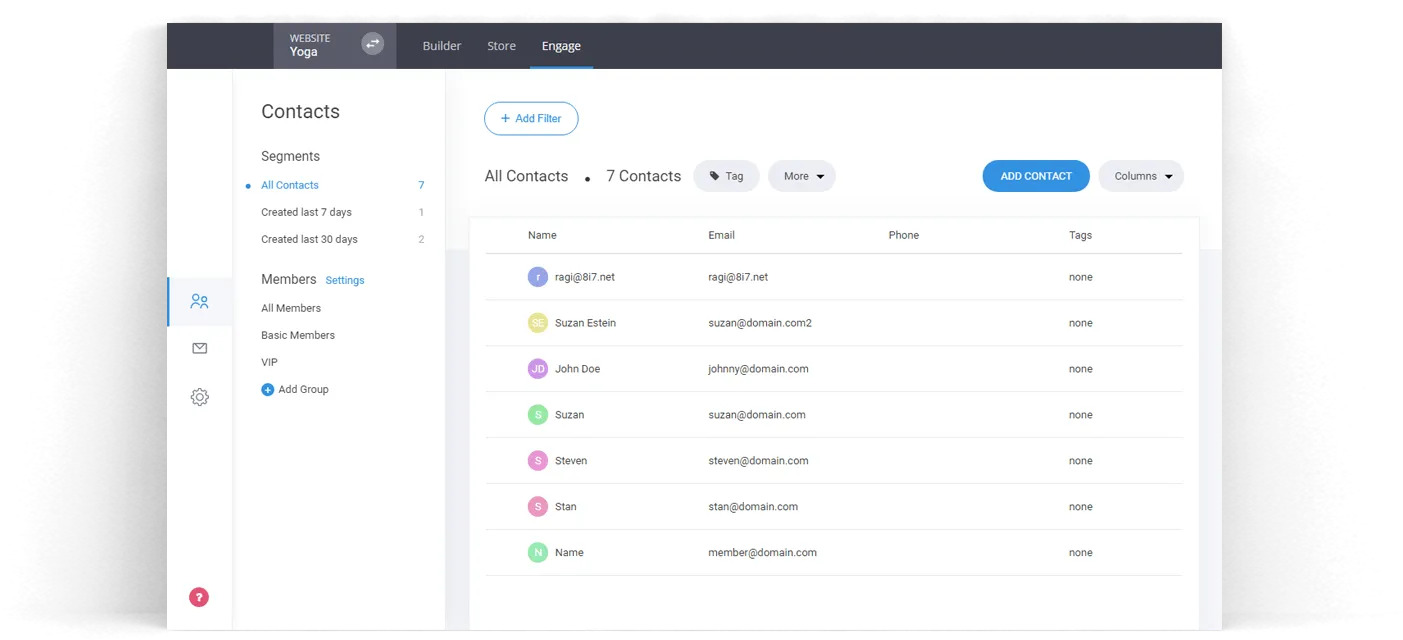Open the email envelope icon in sidebar

pos(199,348)
